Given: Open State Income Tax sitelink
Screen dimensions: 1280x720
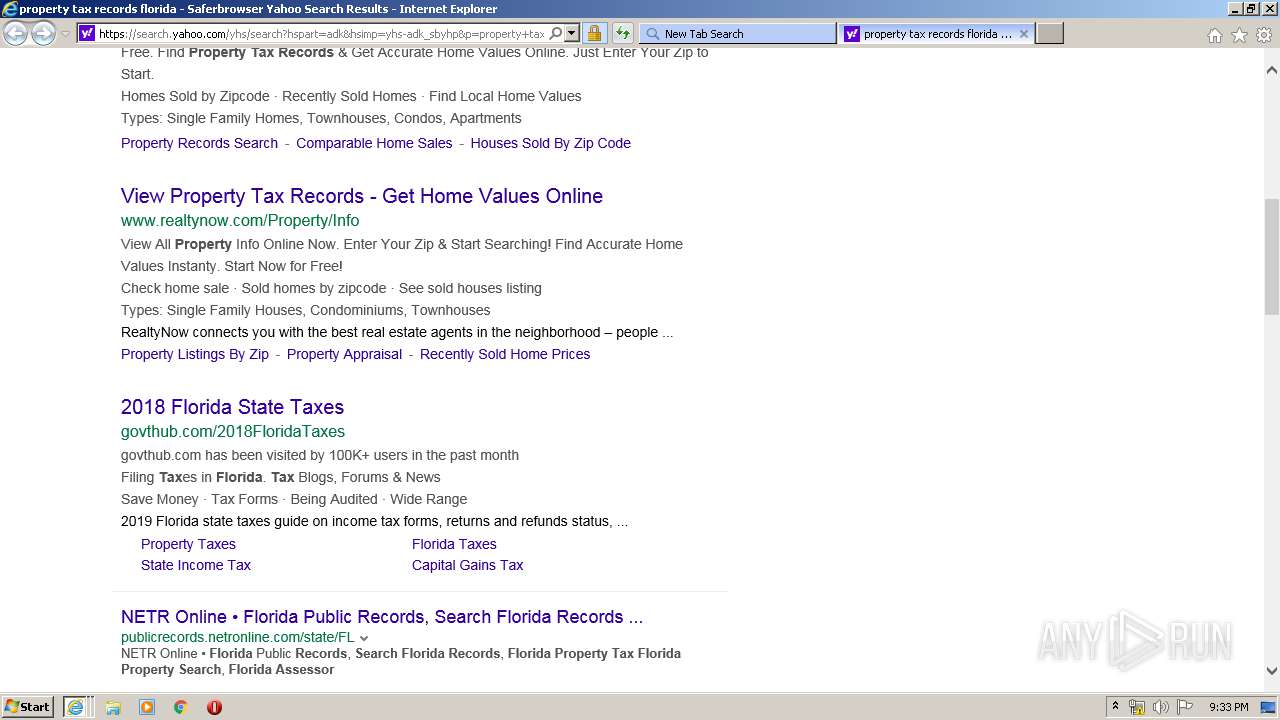Looking at the screenshot, I should (x=196, y=565).
